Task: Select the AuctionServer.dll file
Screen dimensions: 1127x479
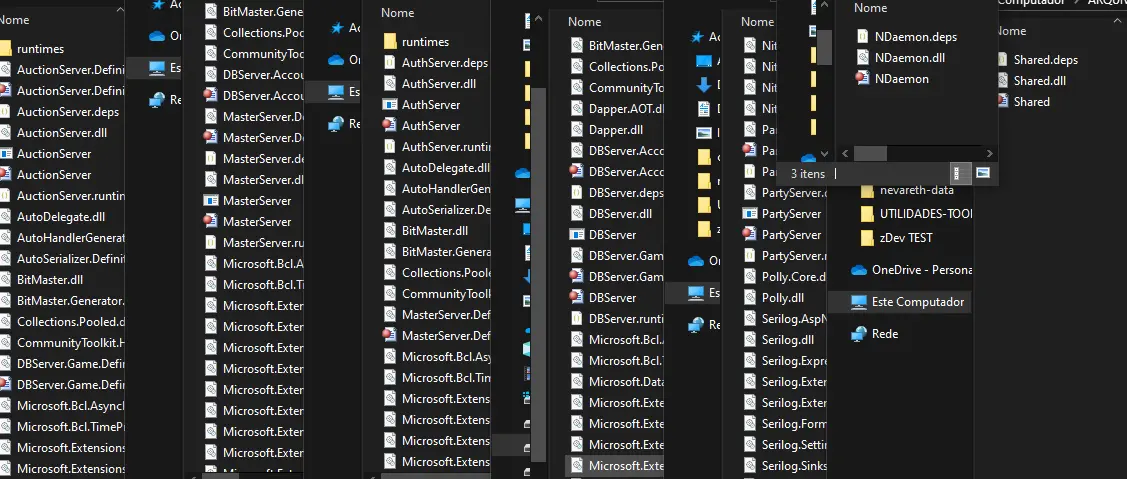Action: 62,132
